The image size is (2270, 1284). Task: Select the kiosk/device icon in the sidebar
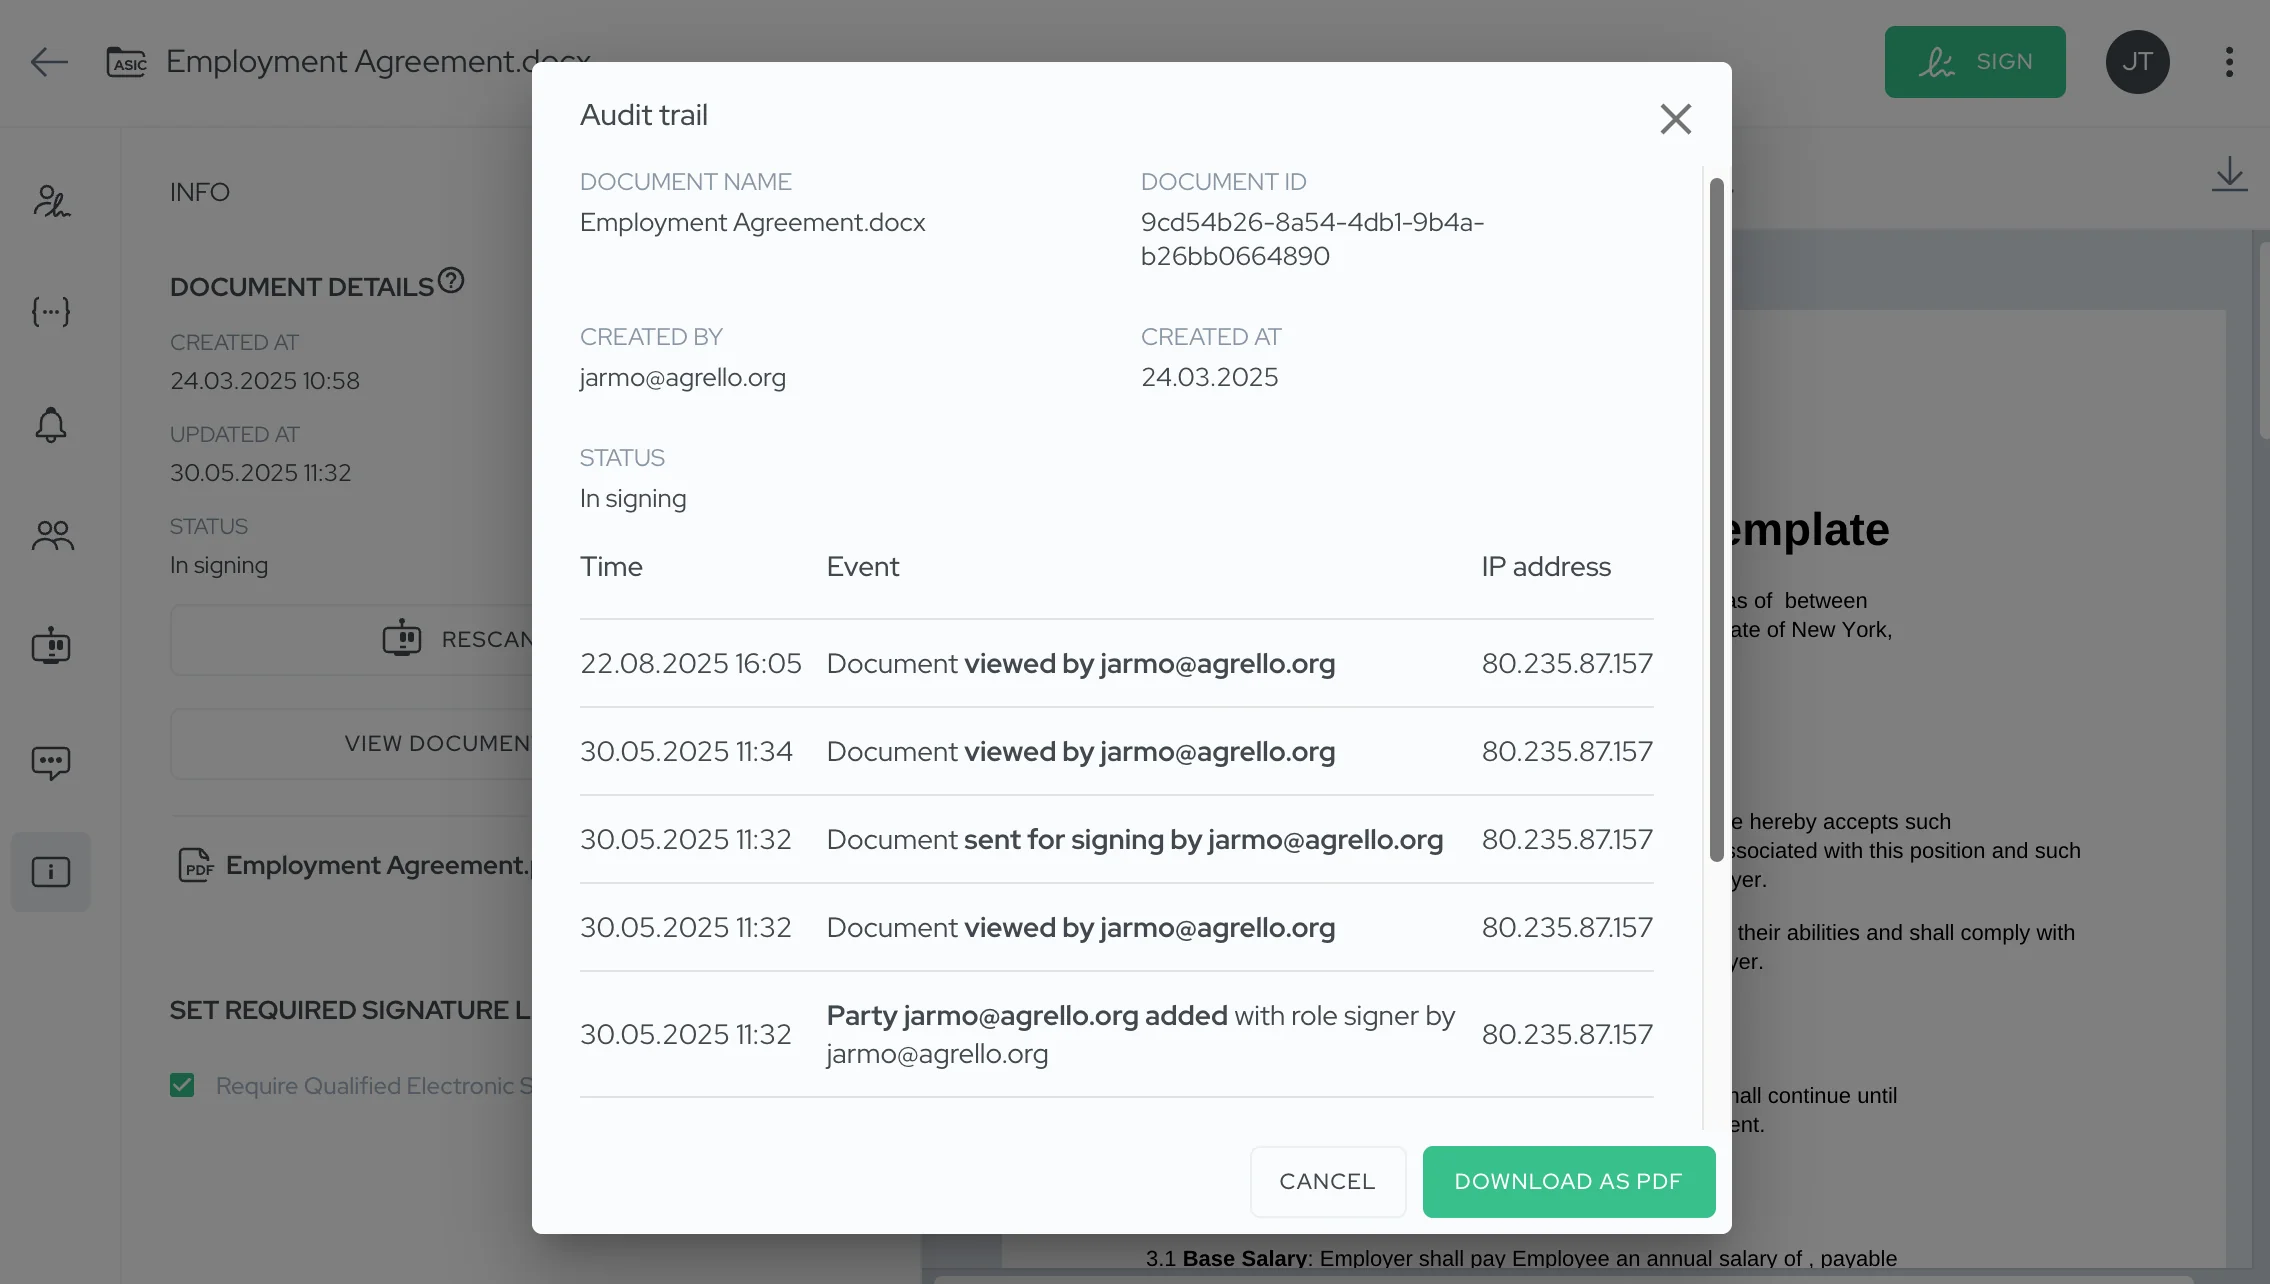pyautogui.click(x=50, y=646)
